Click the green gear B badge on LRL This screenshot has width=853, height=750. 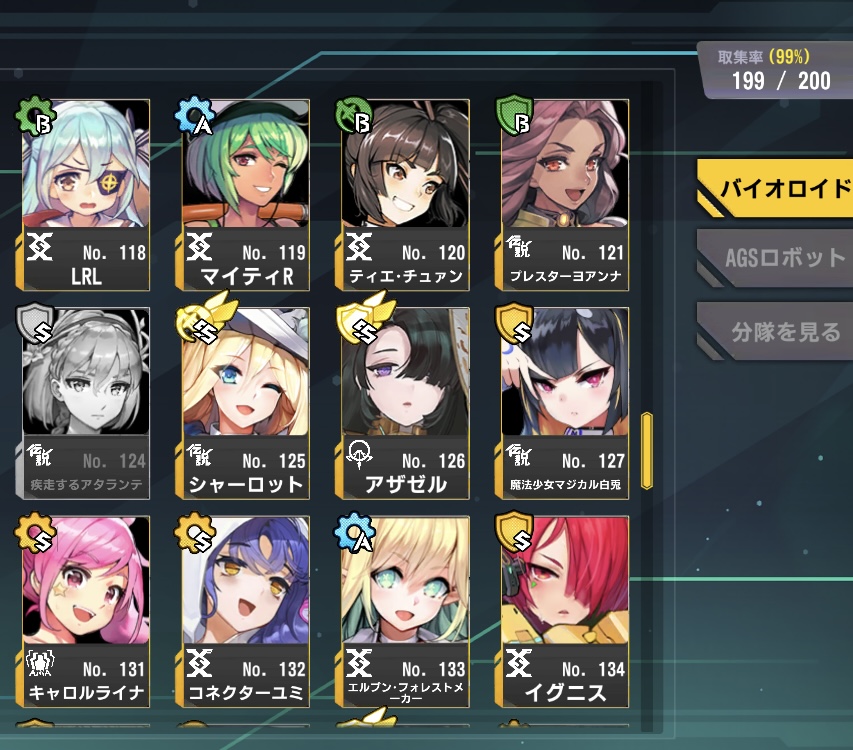click(x=34, y=115)
